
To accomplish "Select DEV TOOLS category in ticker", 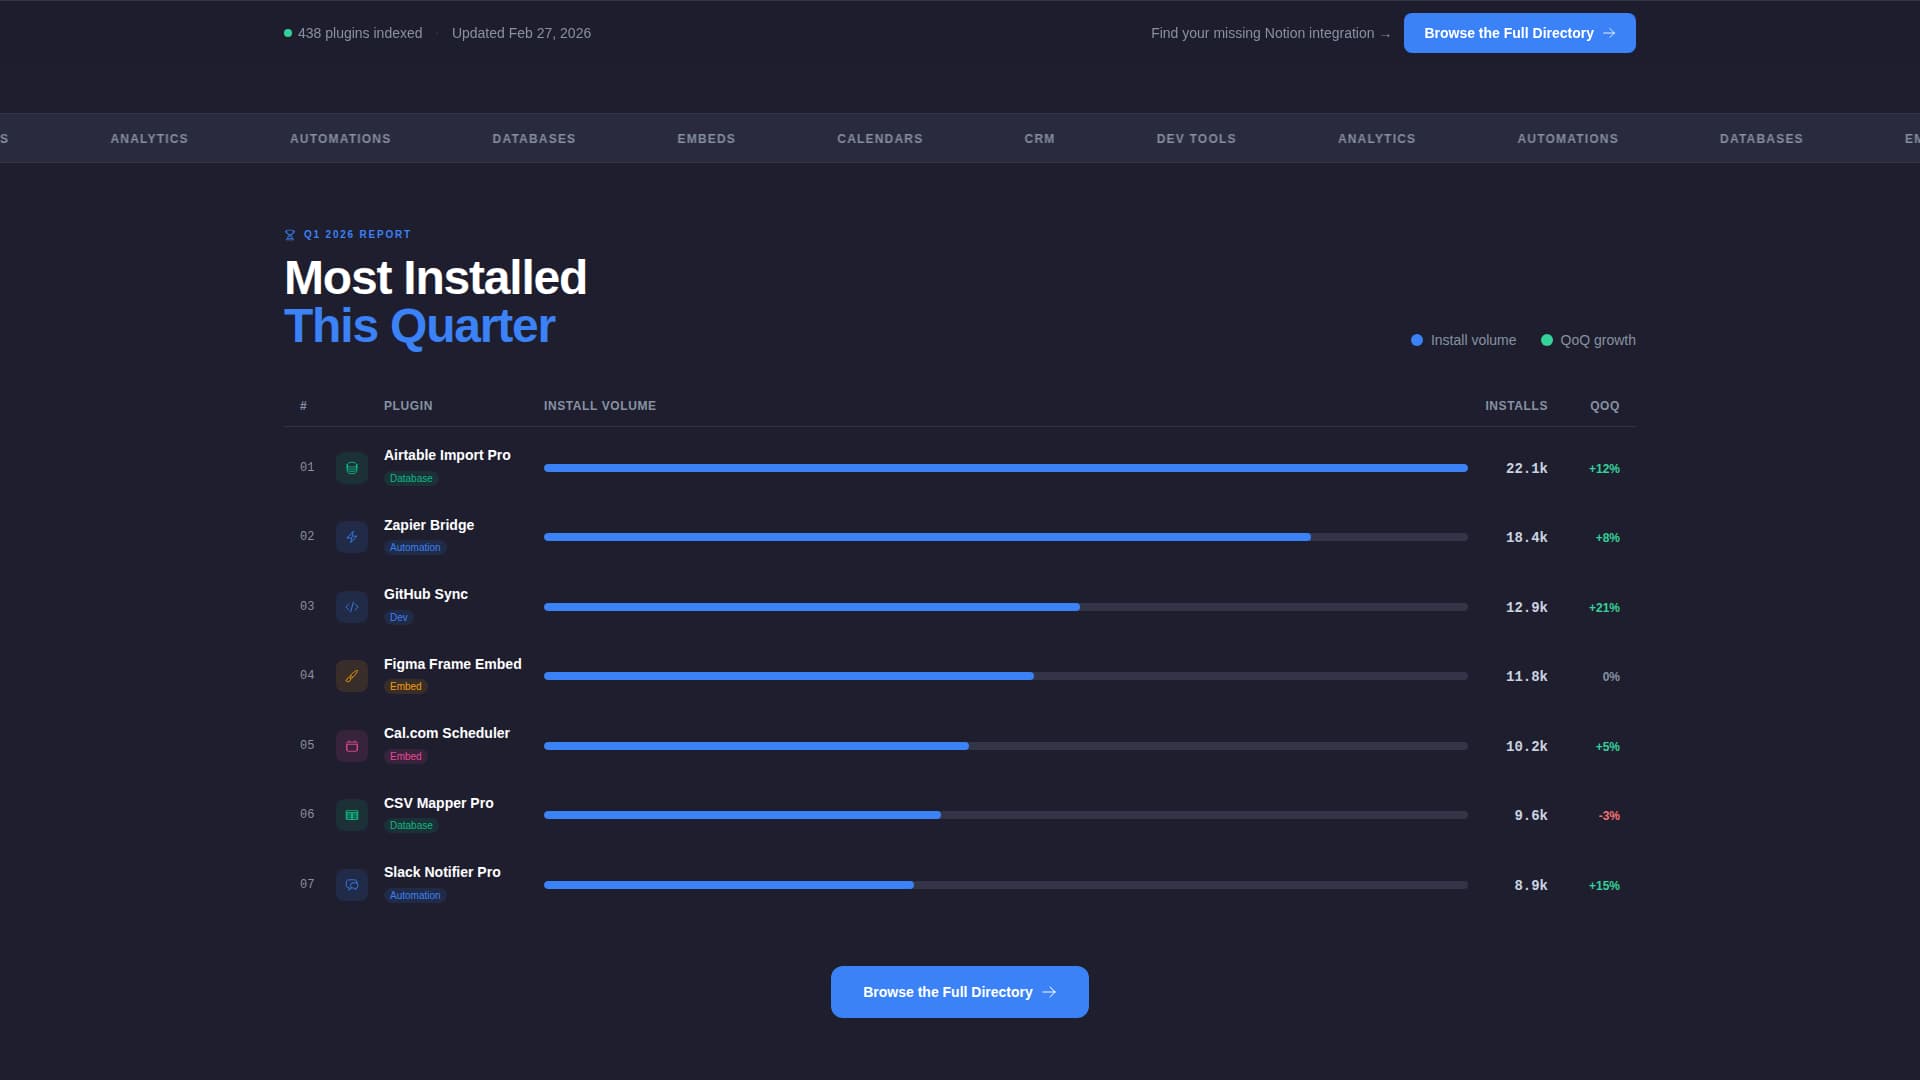I will [1196, 139].
